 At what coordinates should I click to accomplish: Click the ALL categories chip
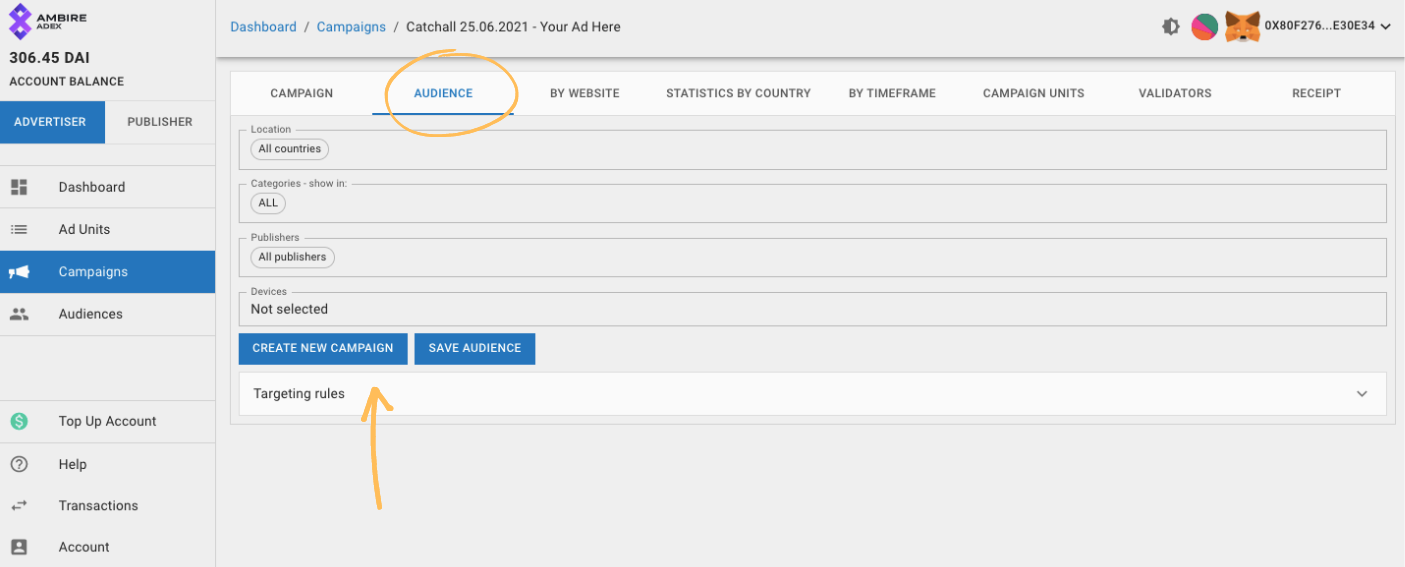point(268,203)
